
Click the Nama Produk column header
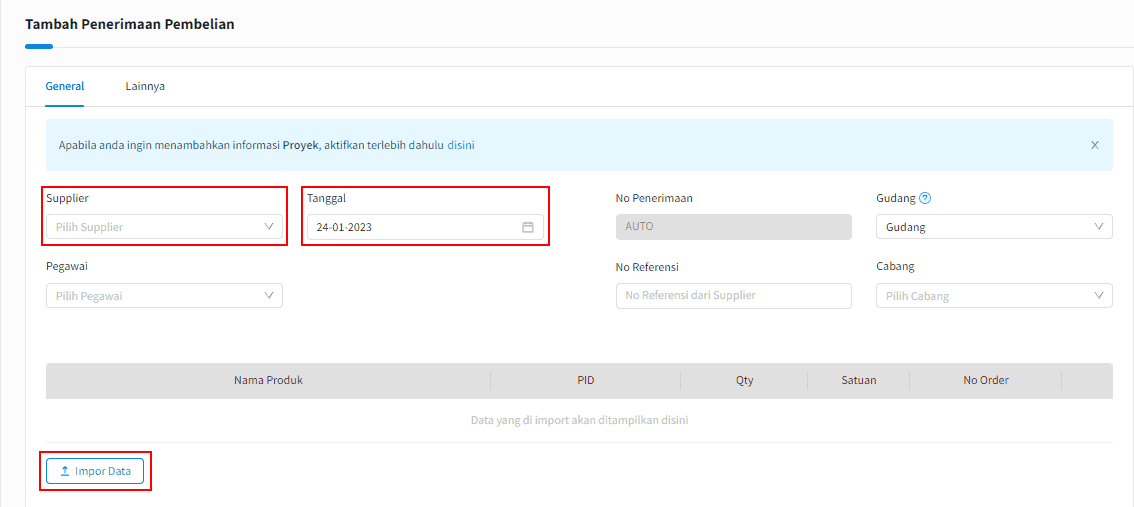coord(268,380)
